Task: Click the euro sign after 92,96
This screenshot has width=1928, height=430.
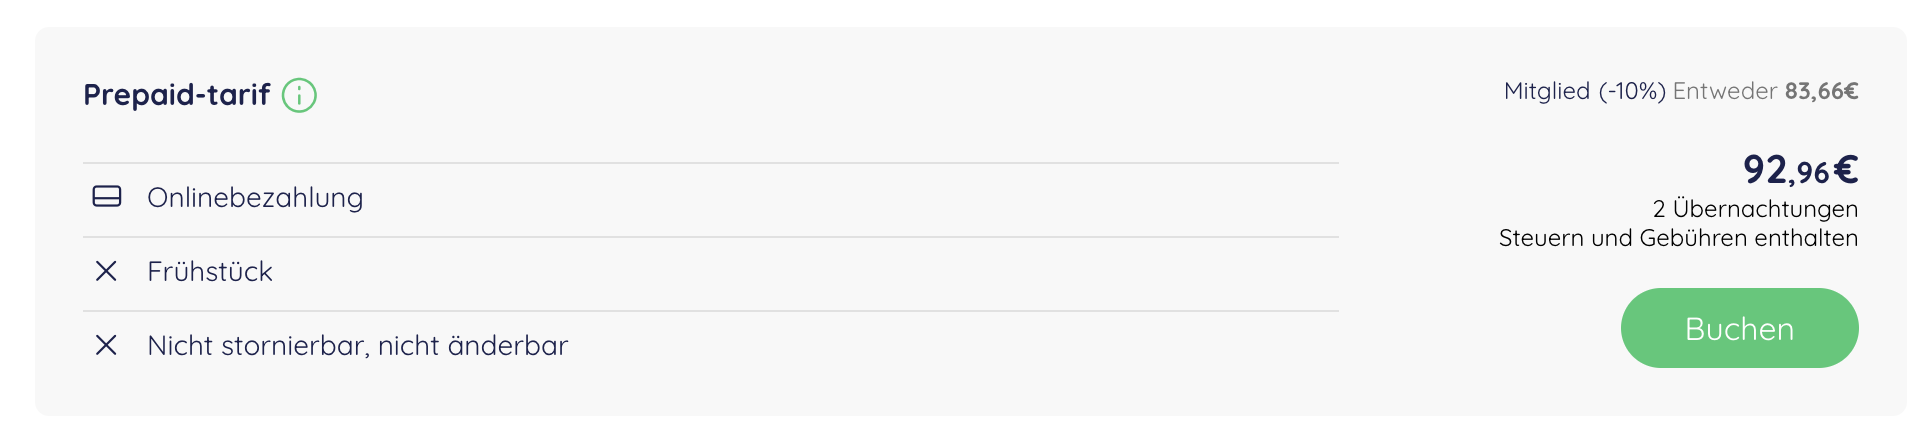Action: pos(1846,169)
